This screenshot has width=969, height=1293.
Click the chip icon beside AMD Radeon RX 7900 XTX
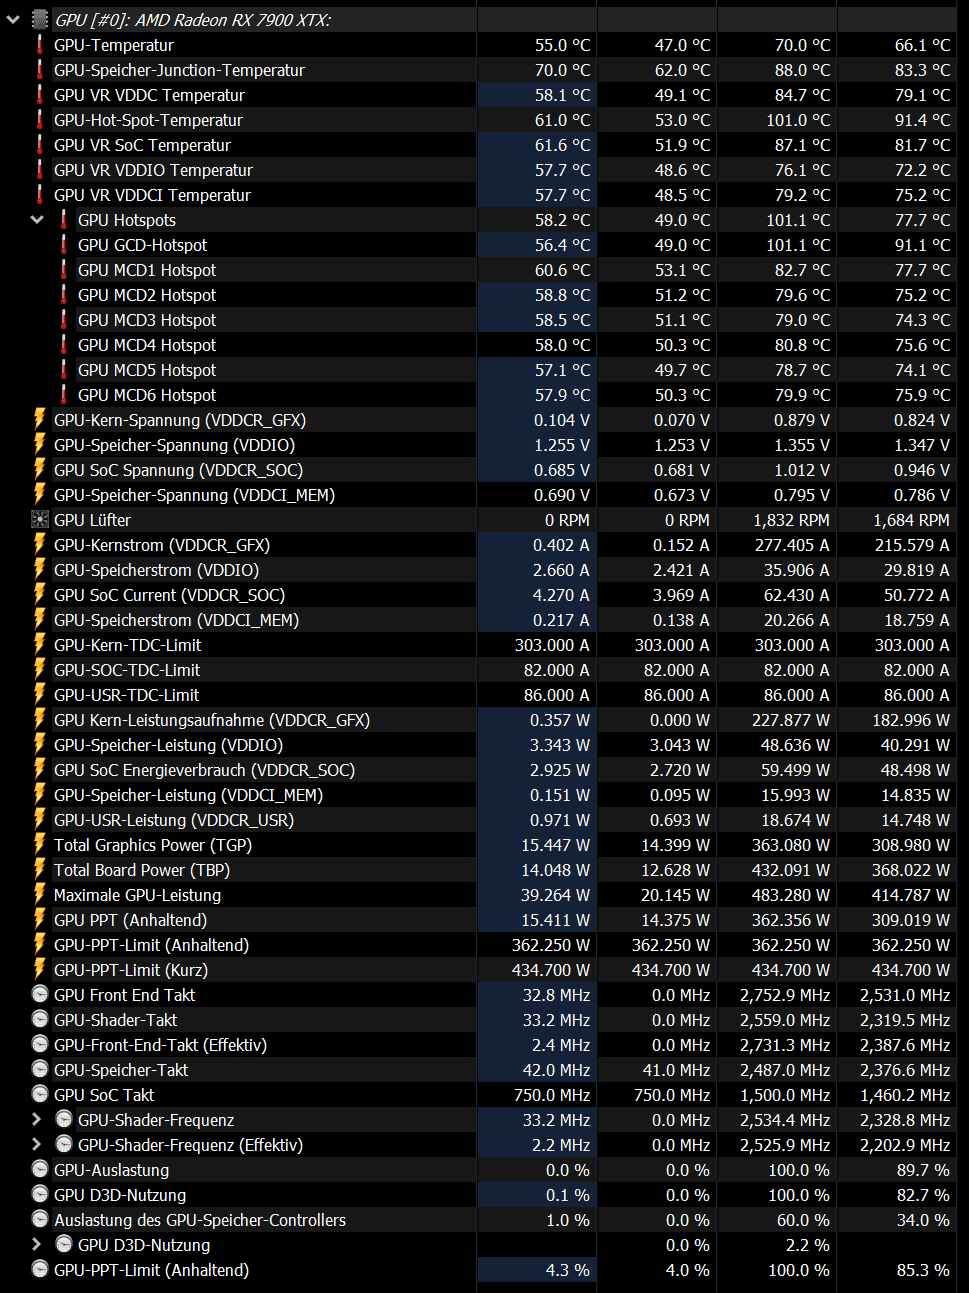(x=40, y=19)
